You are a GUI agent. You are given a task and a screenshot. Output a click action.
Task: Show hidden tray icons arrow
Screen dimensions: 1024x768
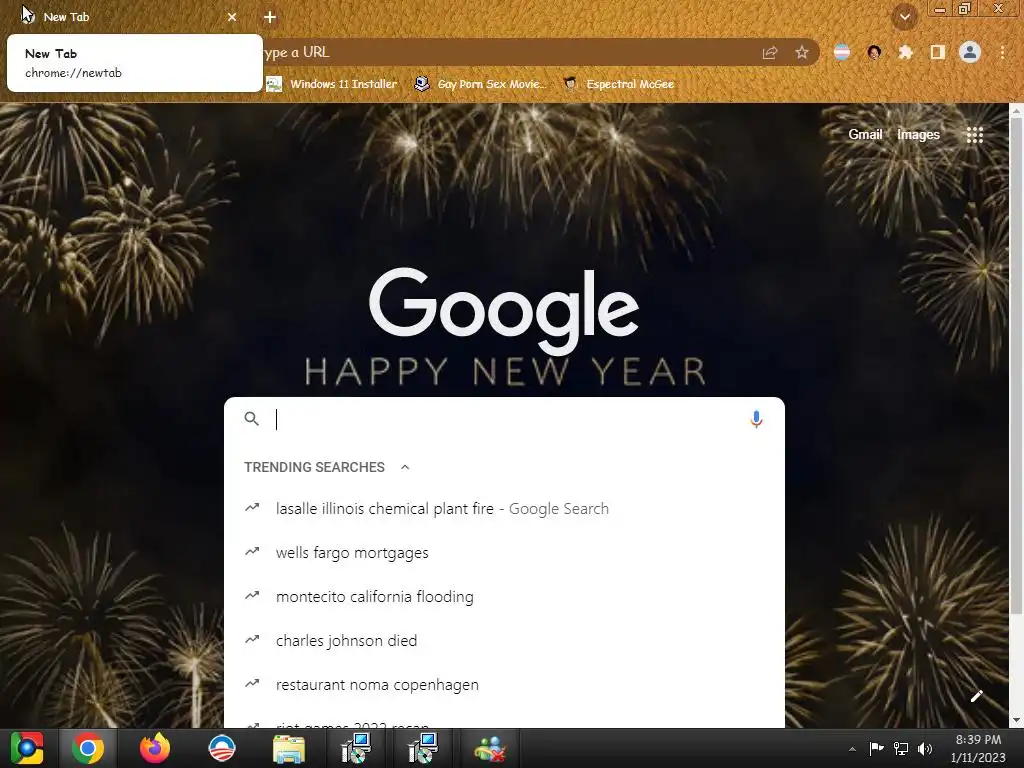852,749
